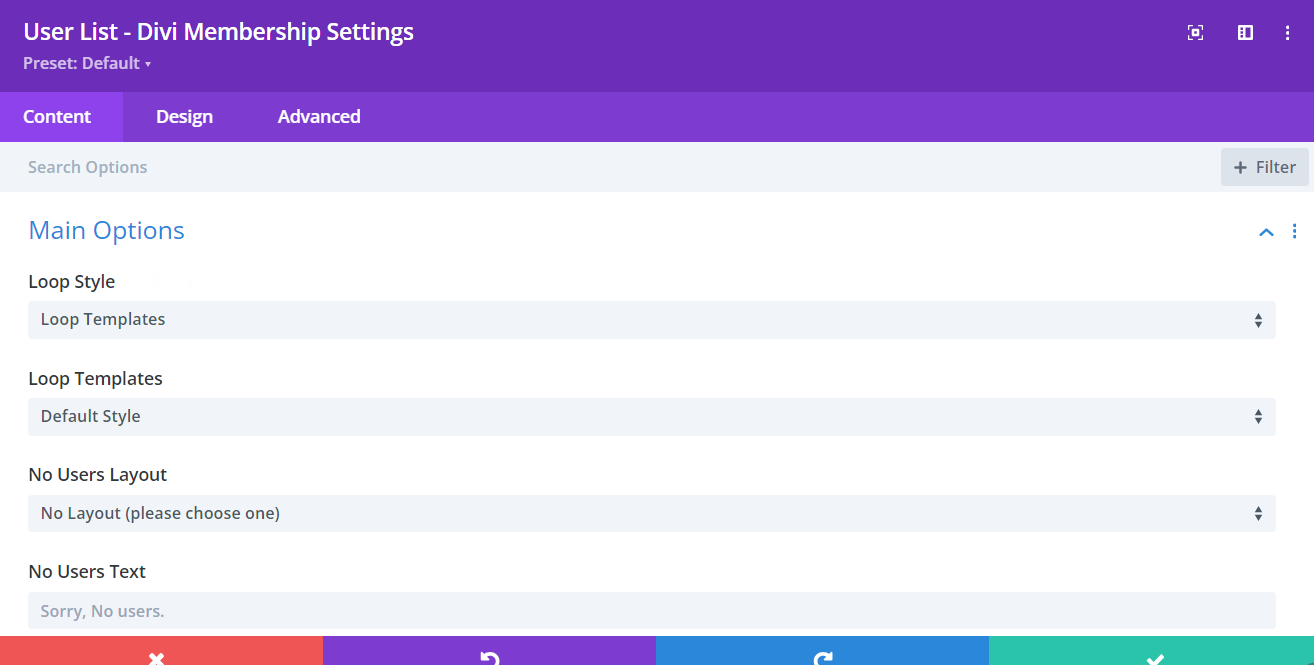Viewport: 1314px width, 665px height.
Task: Click the Filter button
Action: point(1264,167)
